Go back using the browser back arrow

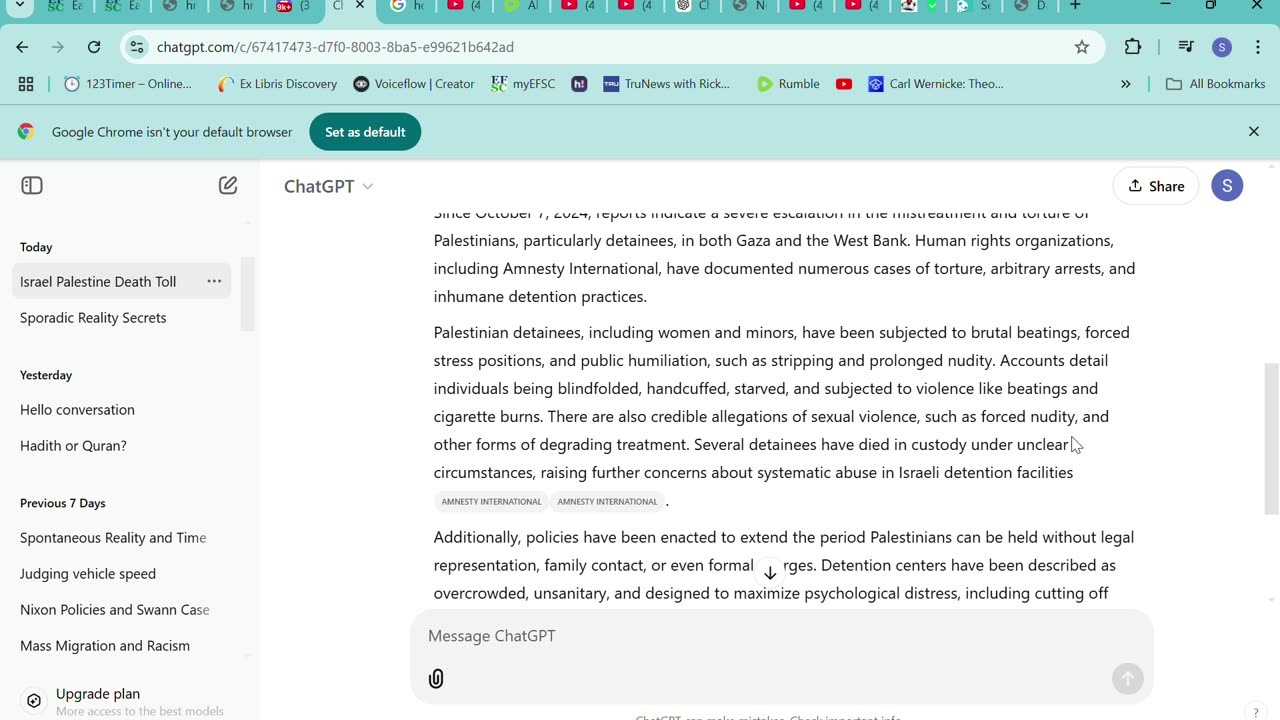[22, 47]
